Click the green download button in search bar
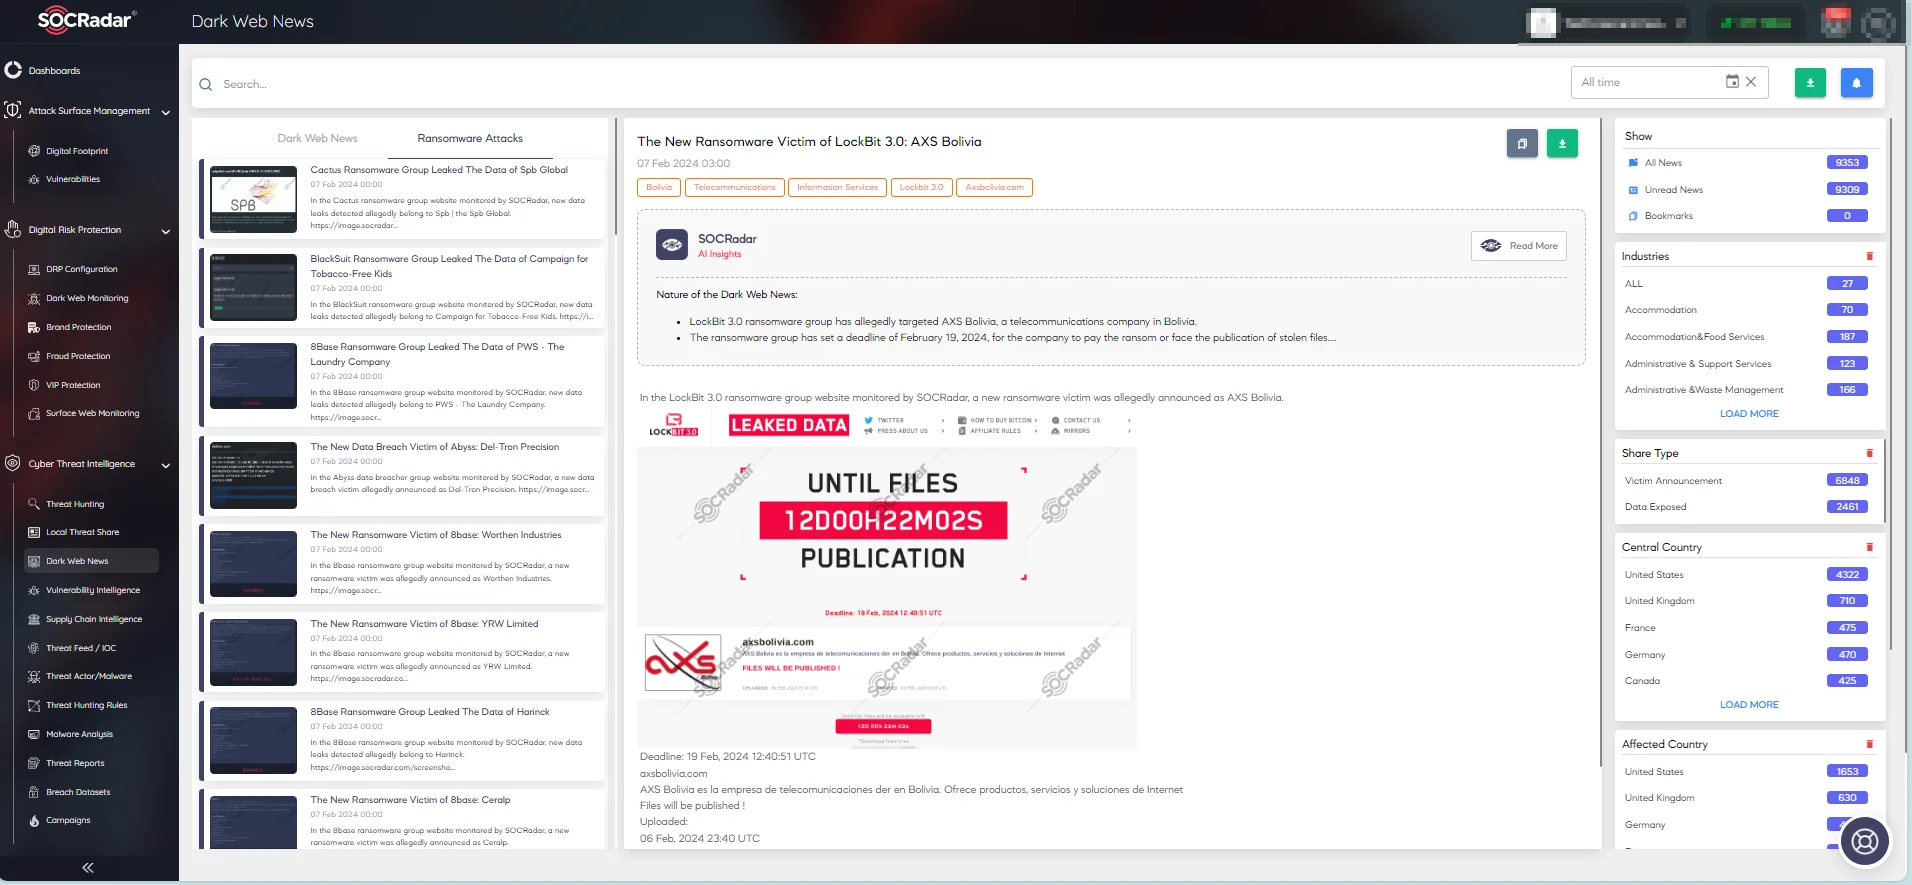The width and height of the screenshot is (1912, 885). pos(1810,83)
